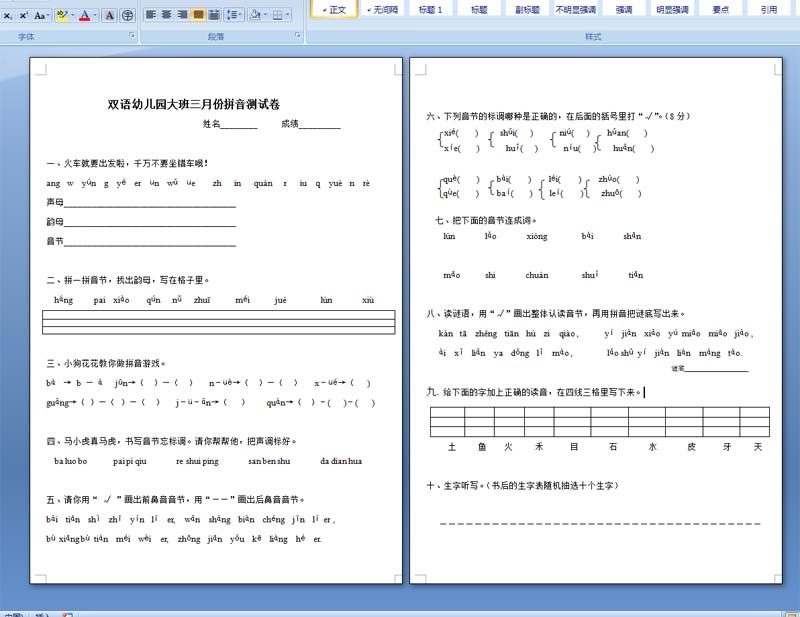The width and height of the screenshot is (800, 617).
Task: Open the font color dropdown arrow
Action: tap(95, 16)
